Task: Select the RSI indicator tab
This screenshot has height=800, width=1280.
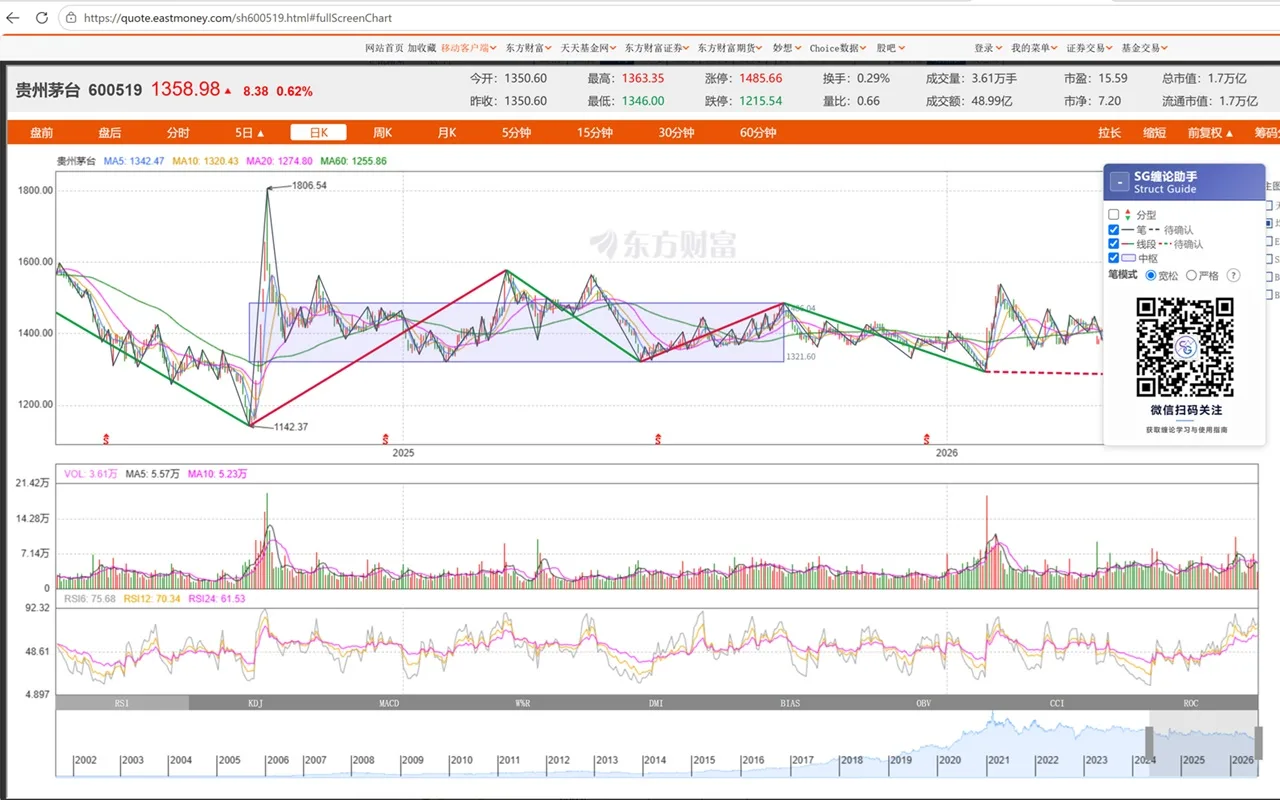Action: [x=122, y=703]
